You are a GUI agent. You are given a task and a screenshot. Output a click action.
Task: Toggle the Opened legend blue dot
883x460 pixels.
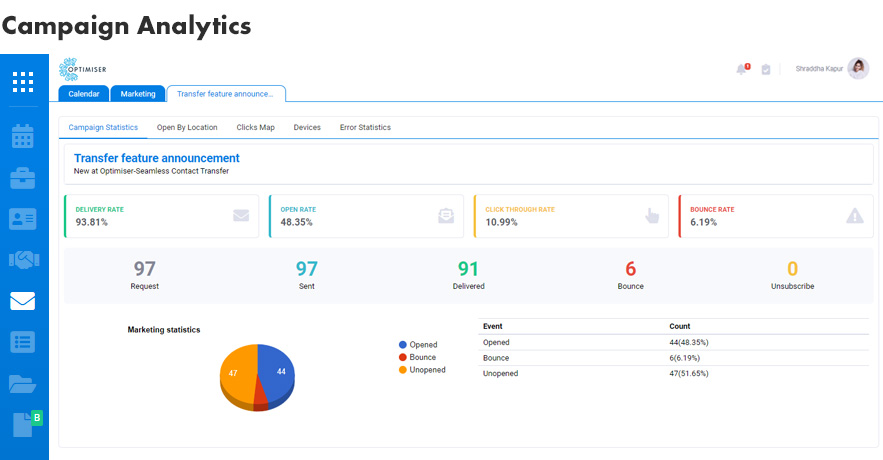pos(402,345)
